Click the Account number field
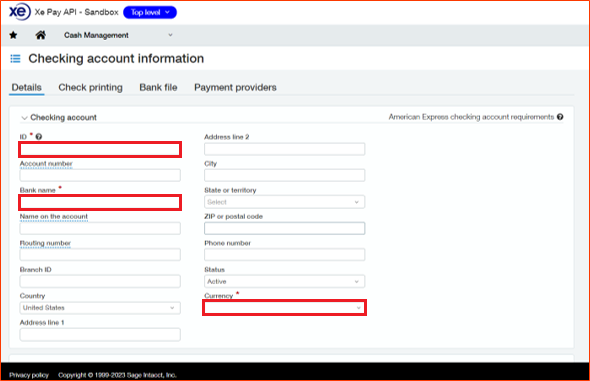 pyautogui.click(x=100, y=175)
